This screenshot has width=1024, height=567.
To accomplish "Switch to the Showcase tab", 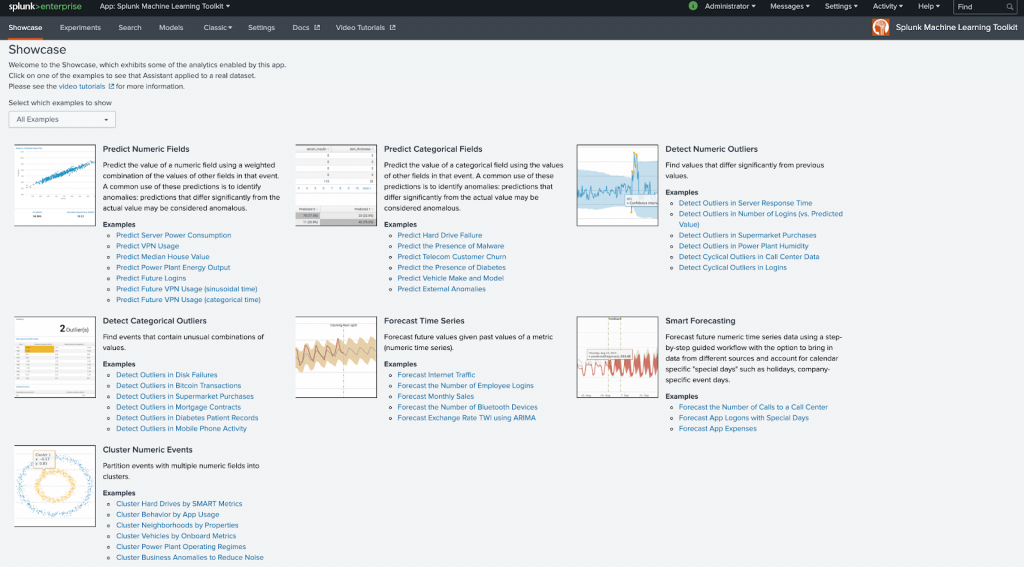I will pyautogui.click(x=25, y=27).
